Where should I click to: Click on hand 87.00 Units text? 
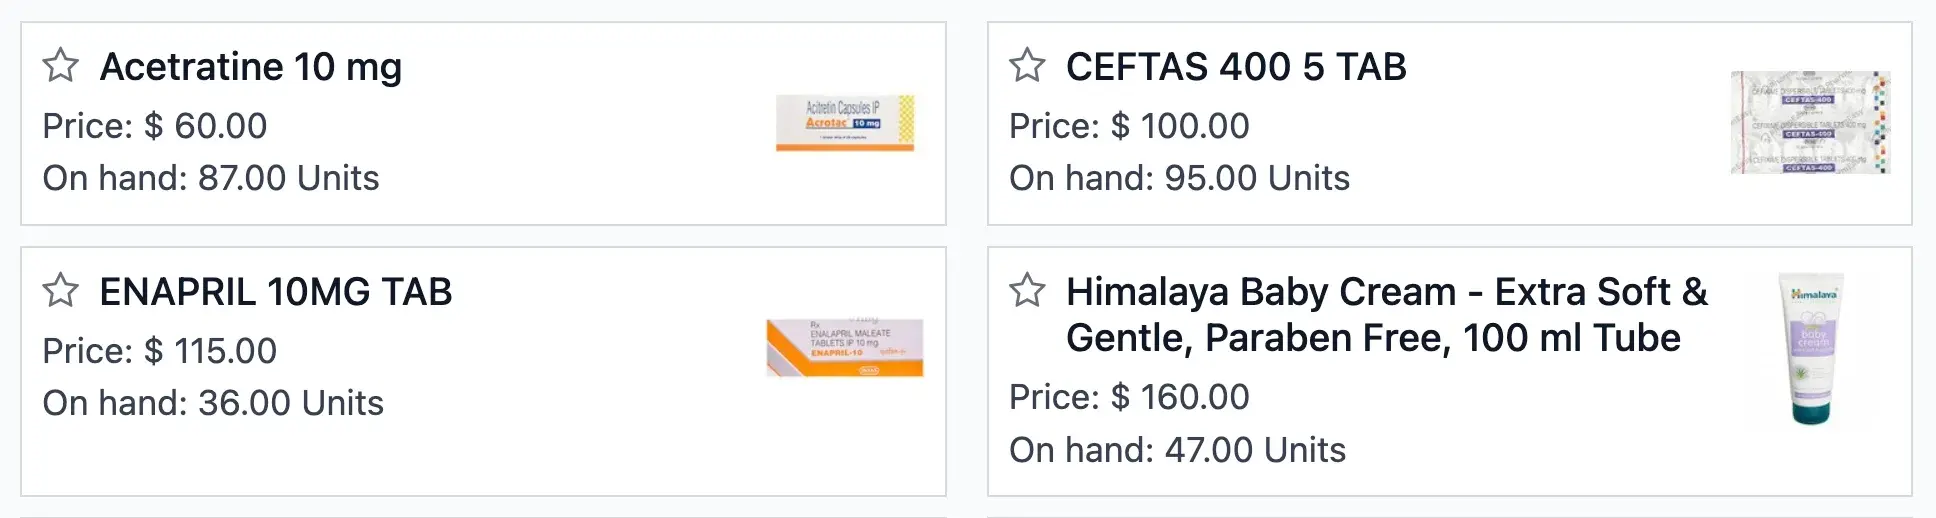click(x=211, y=178)
